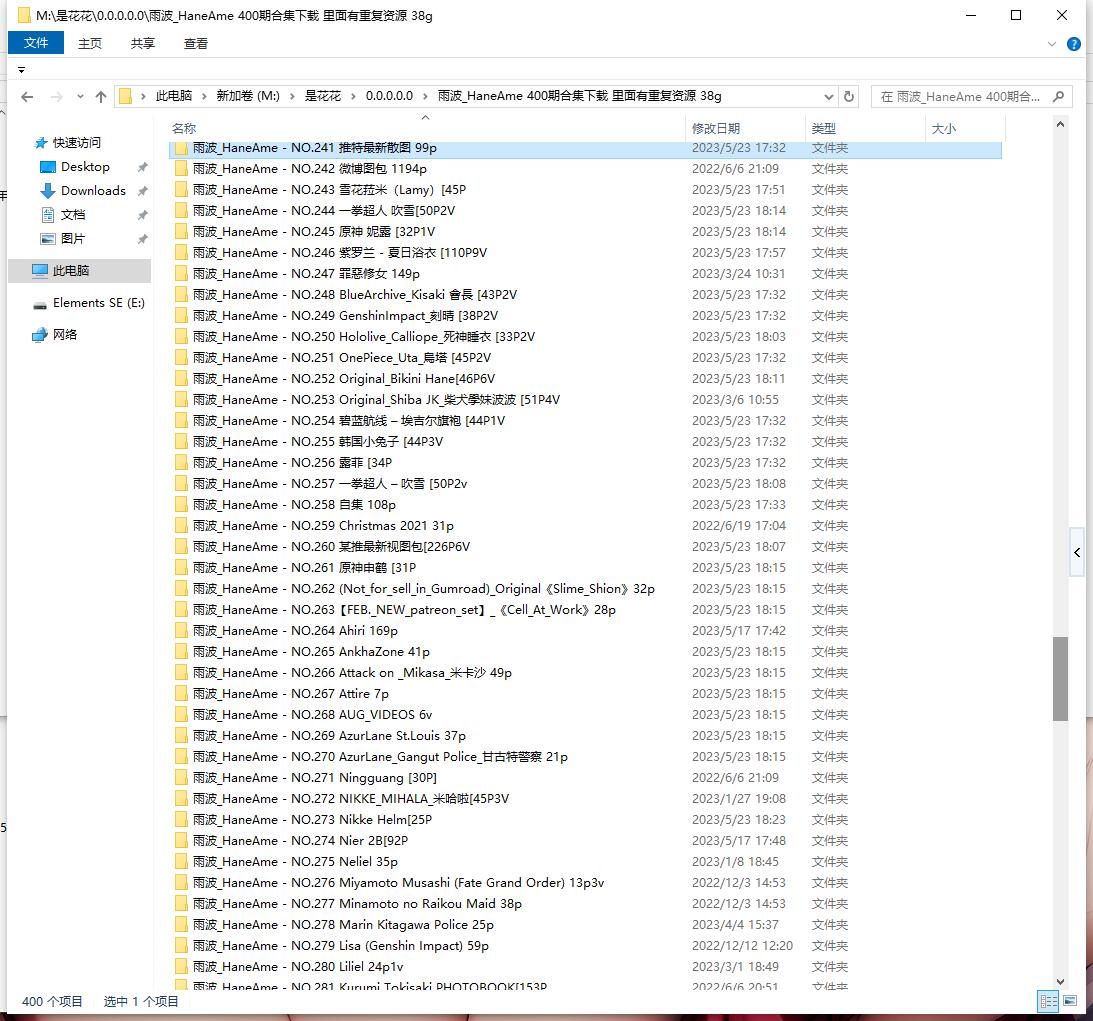
Task: Open Elements SE (E:) drive
Action: (x=98, y=302)
